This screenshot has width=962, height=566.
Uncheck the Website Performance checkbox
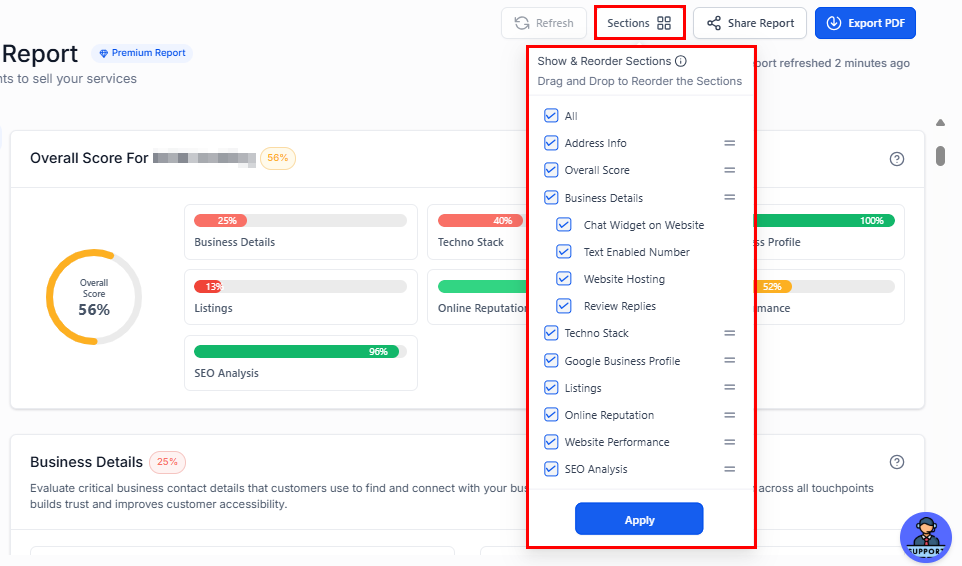pos(551,442)
